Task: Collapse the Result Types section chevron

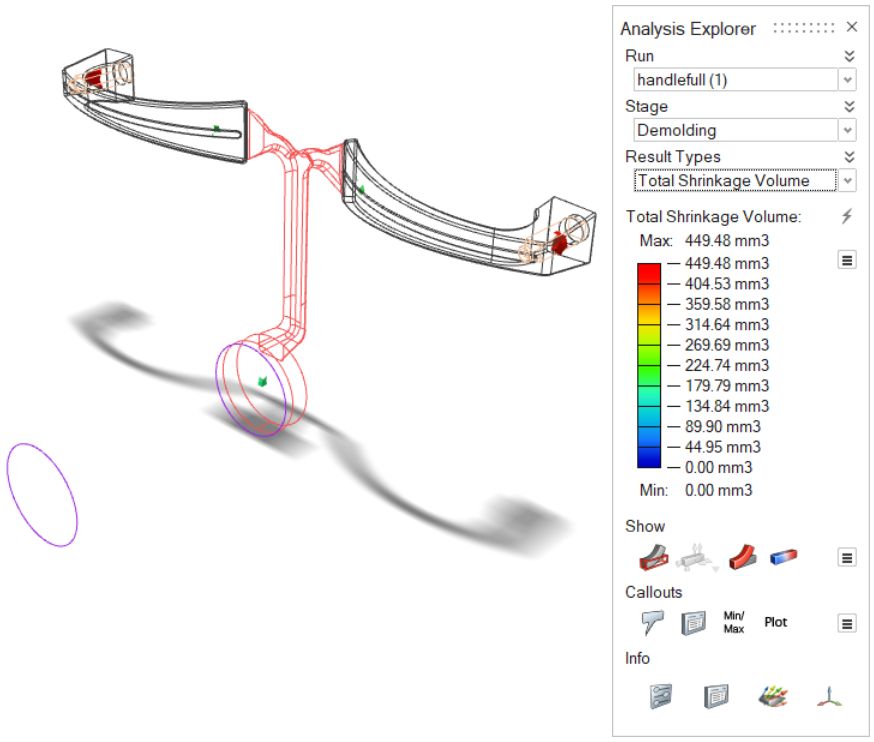Action: (849, 157)
